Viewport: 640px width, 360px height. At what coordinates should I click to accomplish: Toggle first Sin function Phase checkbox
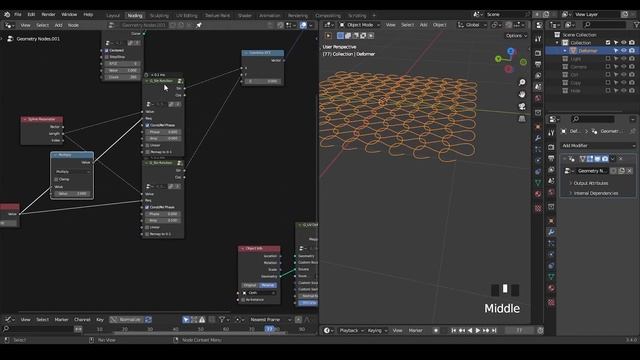coord(148,125)
